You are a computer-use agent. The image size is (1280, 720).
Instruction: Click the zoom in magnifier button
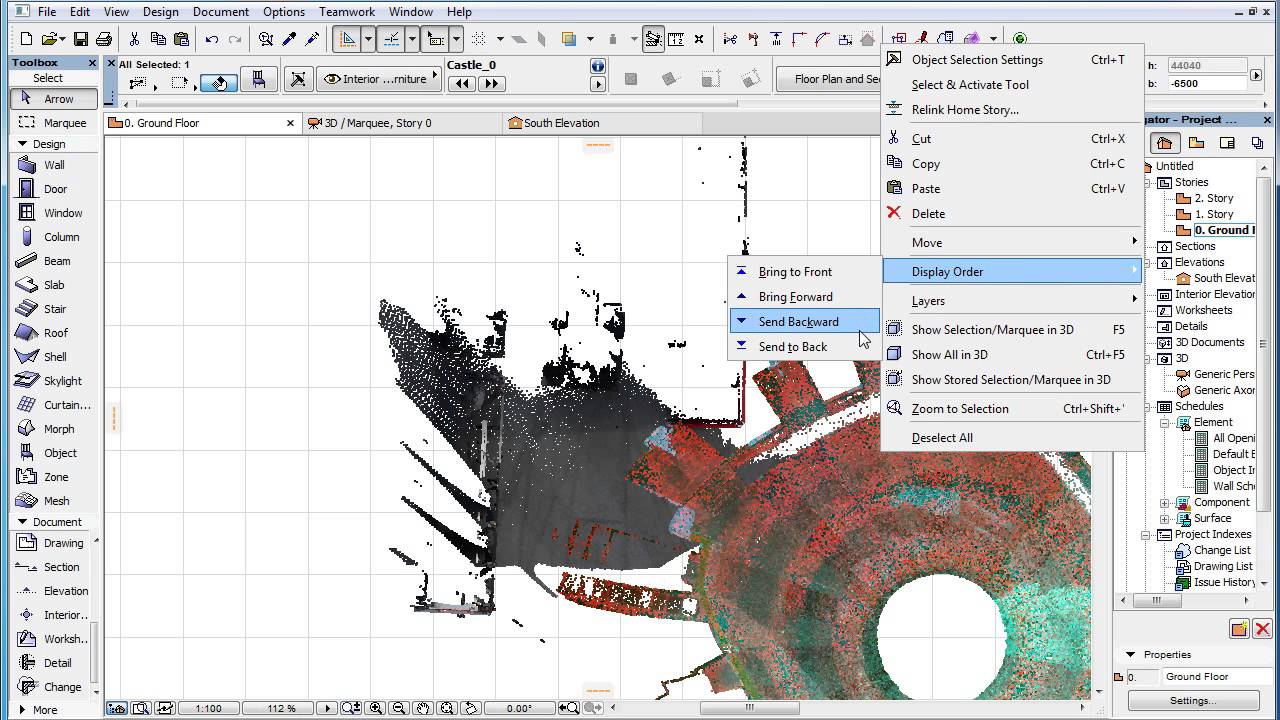[376, 708]
